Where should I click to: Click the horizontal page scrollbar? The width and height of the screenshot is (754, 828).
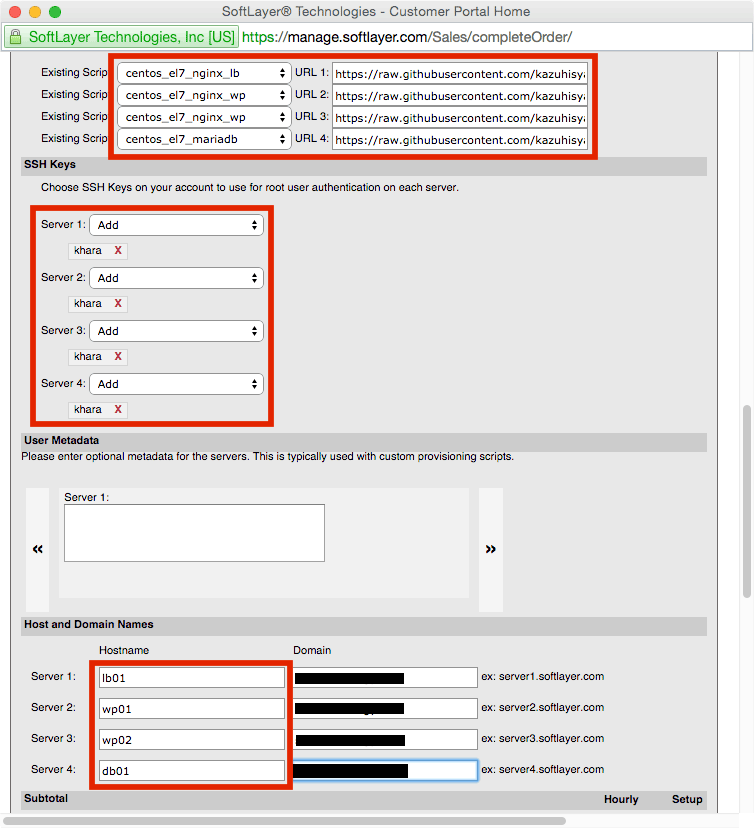[x=285, y=821]
